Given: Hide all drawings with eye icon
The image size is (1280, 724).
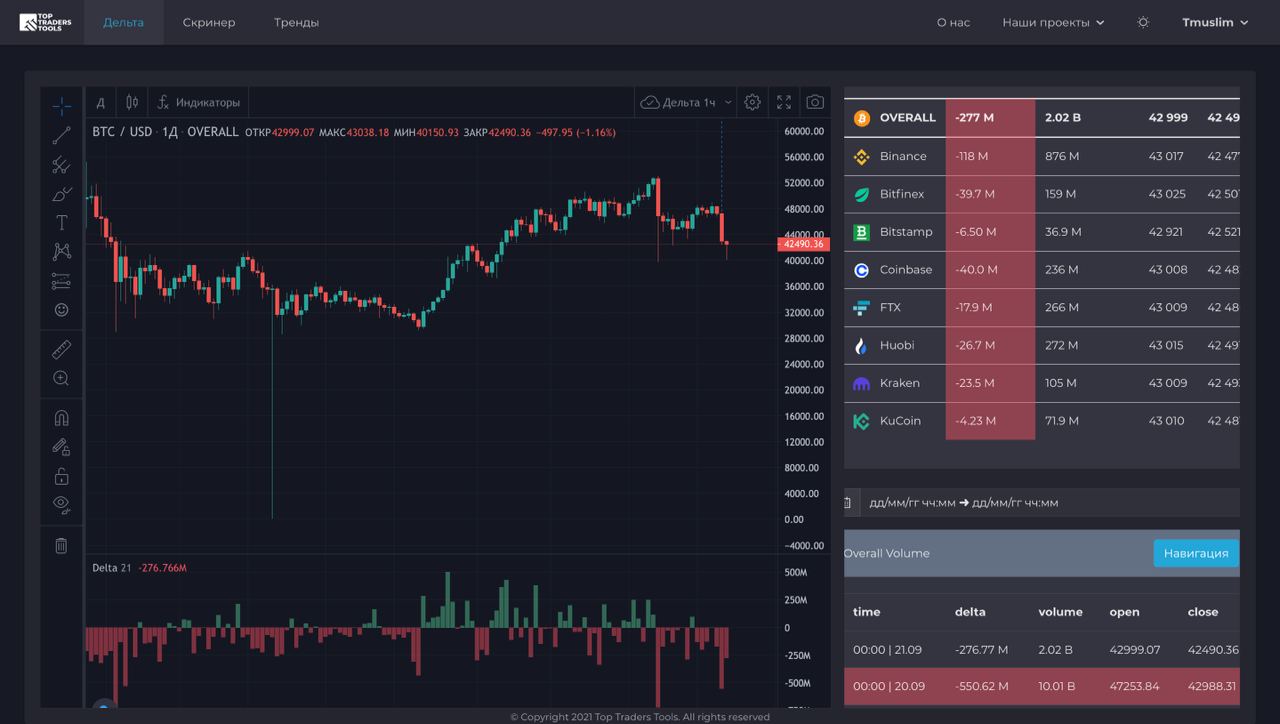Looking at the screenshot, I should pyautogui.click(x=61, y=505).
